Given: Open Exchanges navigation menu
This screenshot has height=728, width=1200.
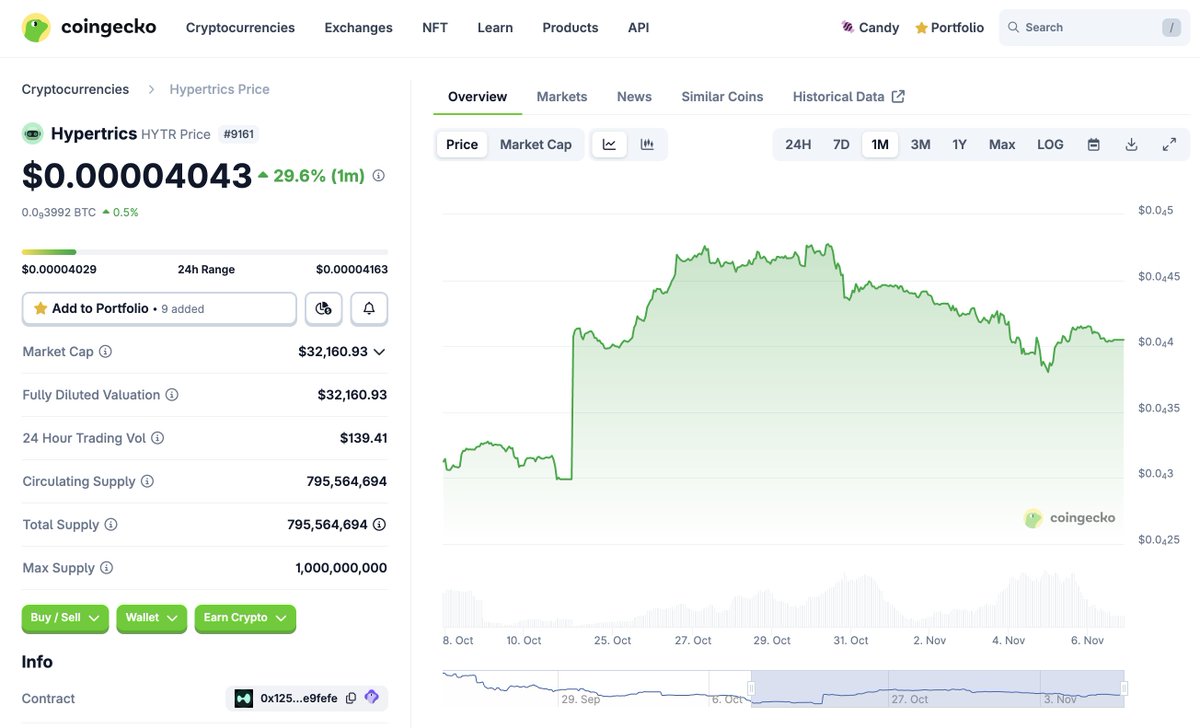Looking at the screenshot, I should (x=359, y=28).
